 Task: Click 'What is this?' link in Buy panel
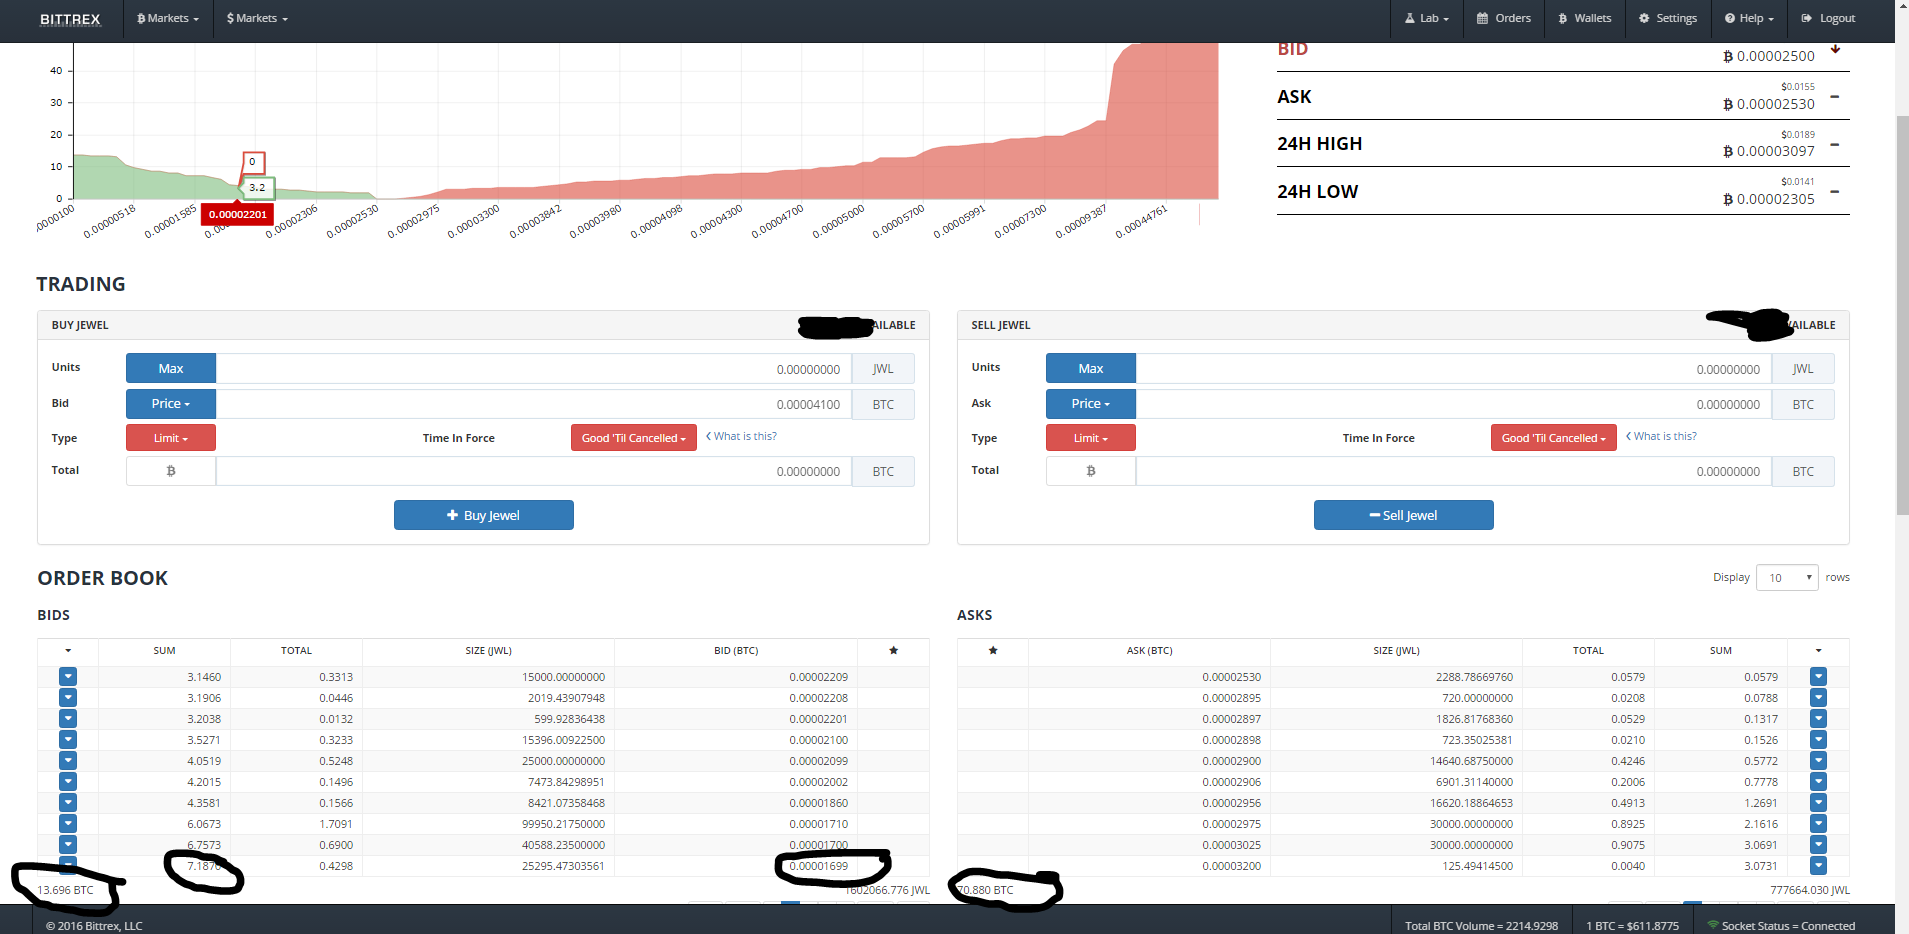pos(742,437)
